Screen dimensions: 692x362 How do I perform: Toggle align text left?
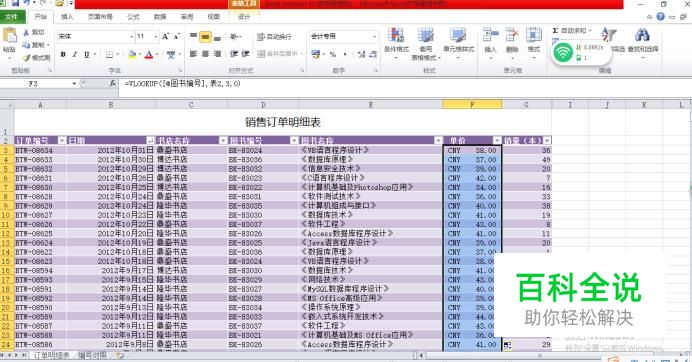coord(193,54)
